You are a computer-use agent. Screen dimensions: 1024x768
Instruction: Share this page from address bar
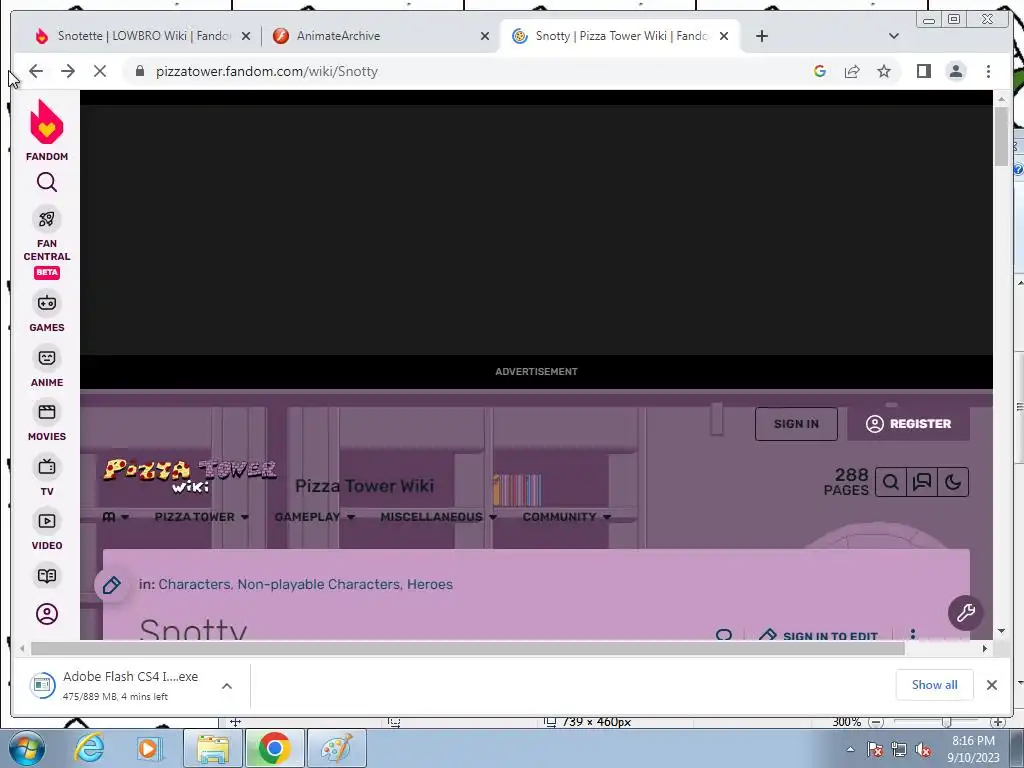click(852, 71)
